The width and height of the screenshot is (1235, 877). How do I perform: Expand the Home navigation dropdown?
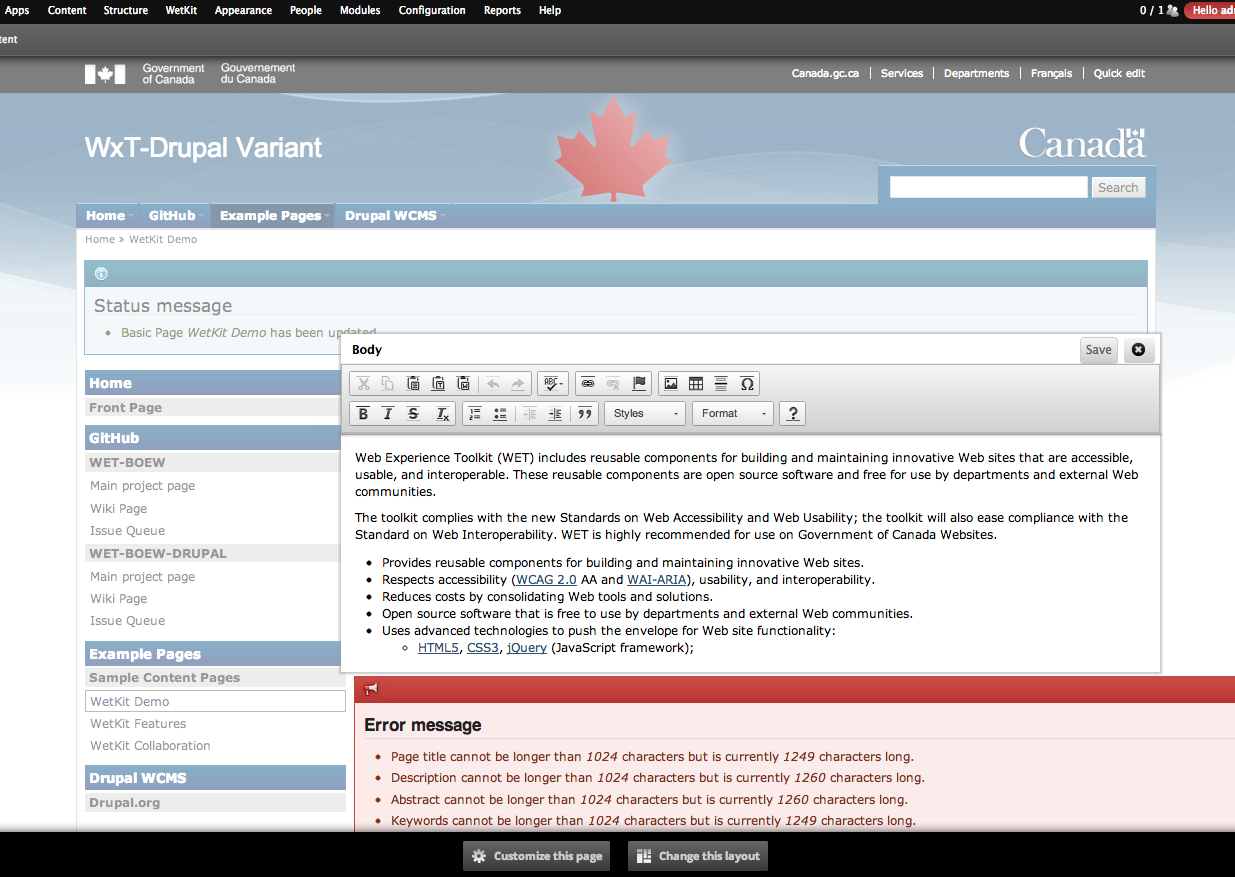108,215
